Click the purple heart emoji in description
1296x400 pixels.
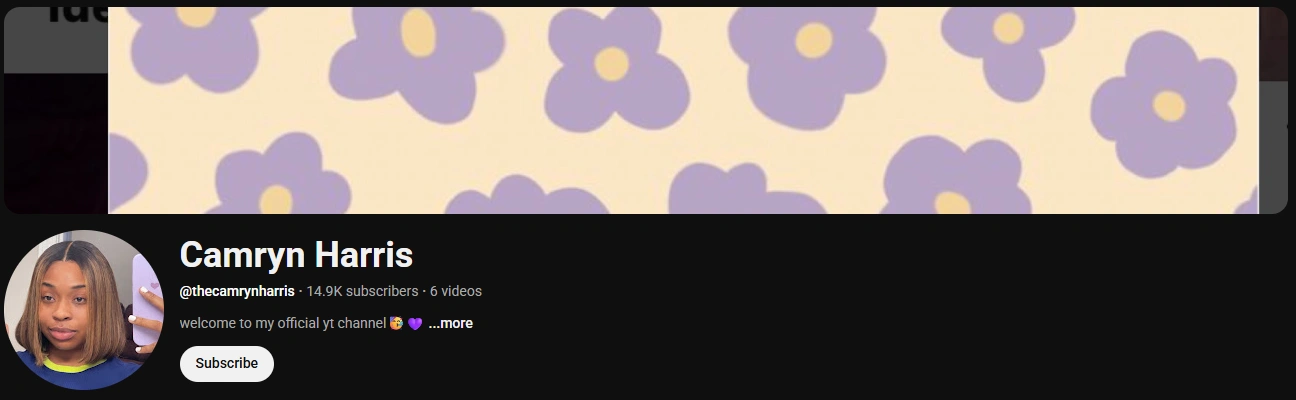click(x=415, y=324)
